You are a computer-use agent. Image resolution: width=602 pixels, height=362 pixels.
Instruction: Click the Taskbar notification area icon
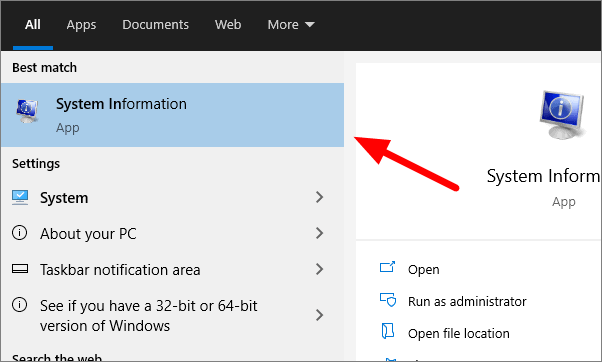[20, 269]
